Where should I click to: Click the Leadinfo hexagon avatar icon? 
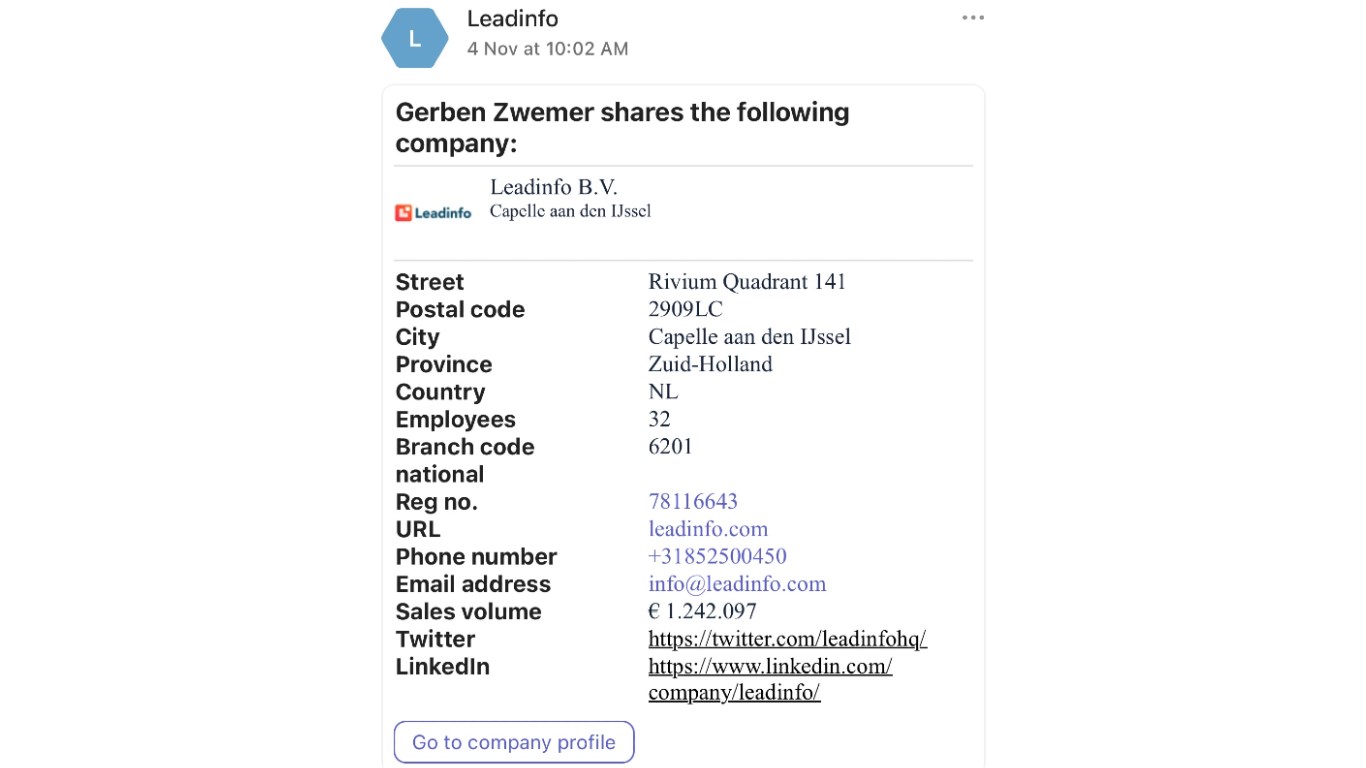[x=415, y=39]
